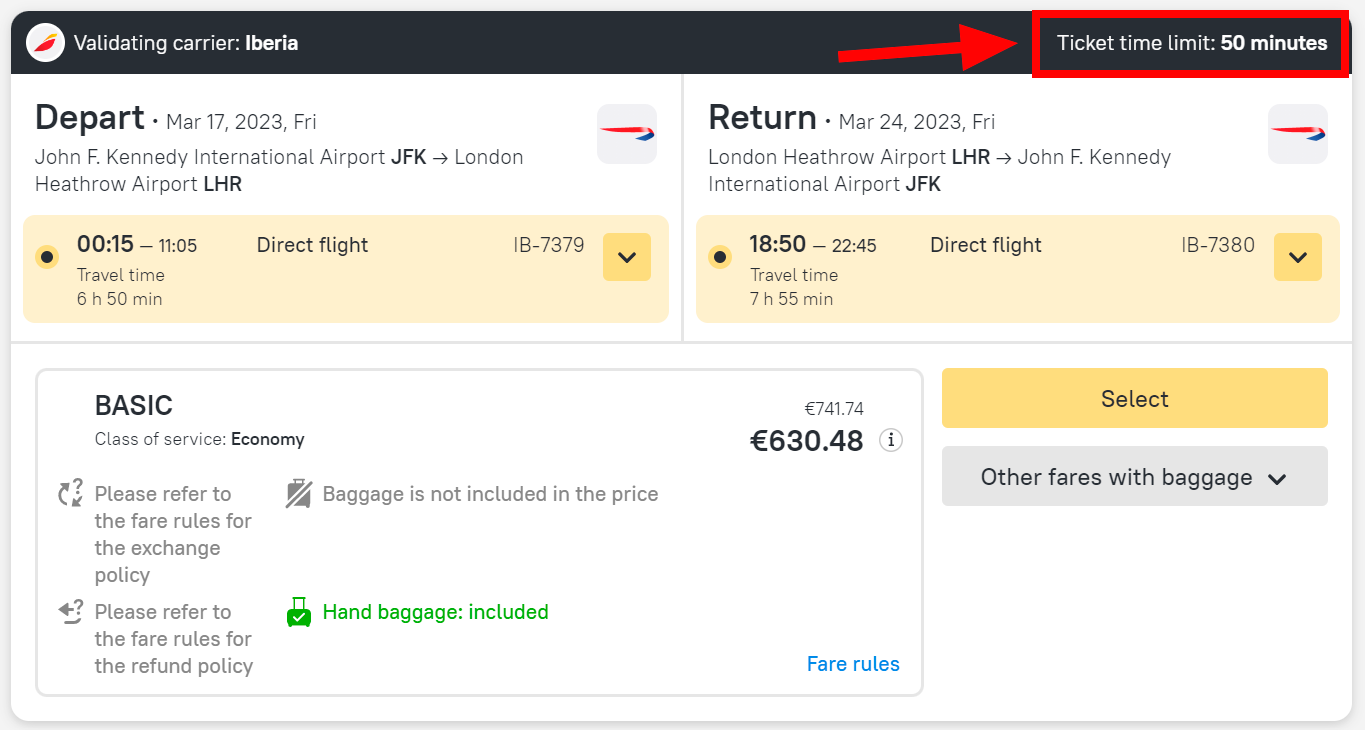This screenshot has width=1365, height=730.
Task: Select the 18:50 return flight radio button
Action: 720,257
